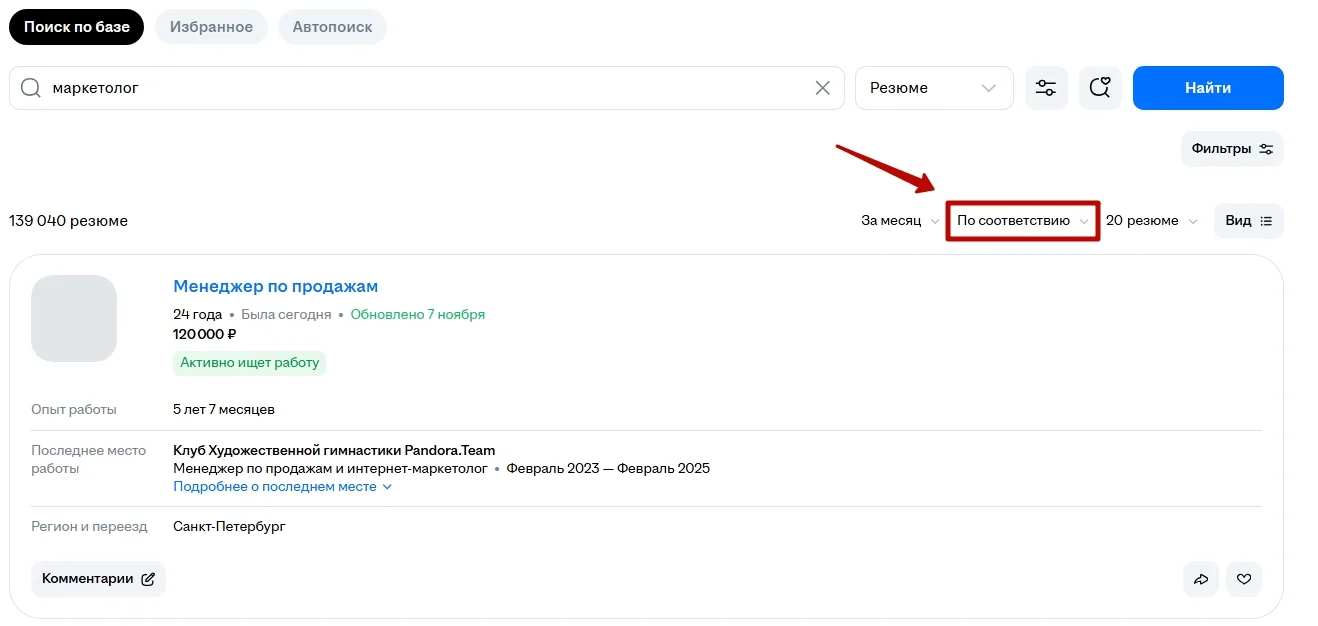
Task: Clear the search field with X icon
Action: click(x=823, y=88)
